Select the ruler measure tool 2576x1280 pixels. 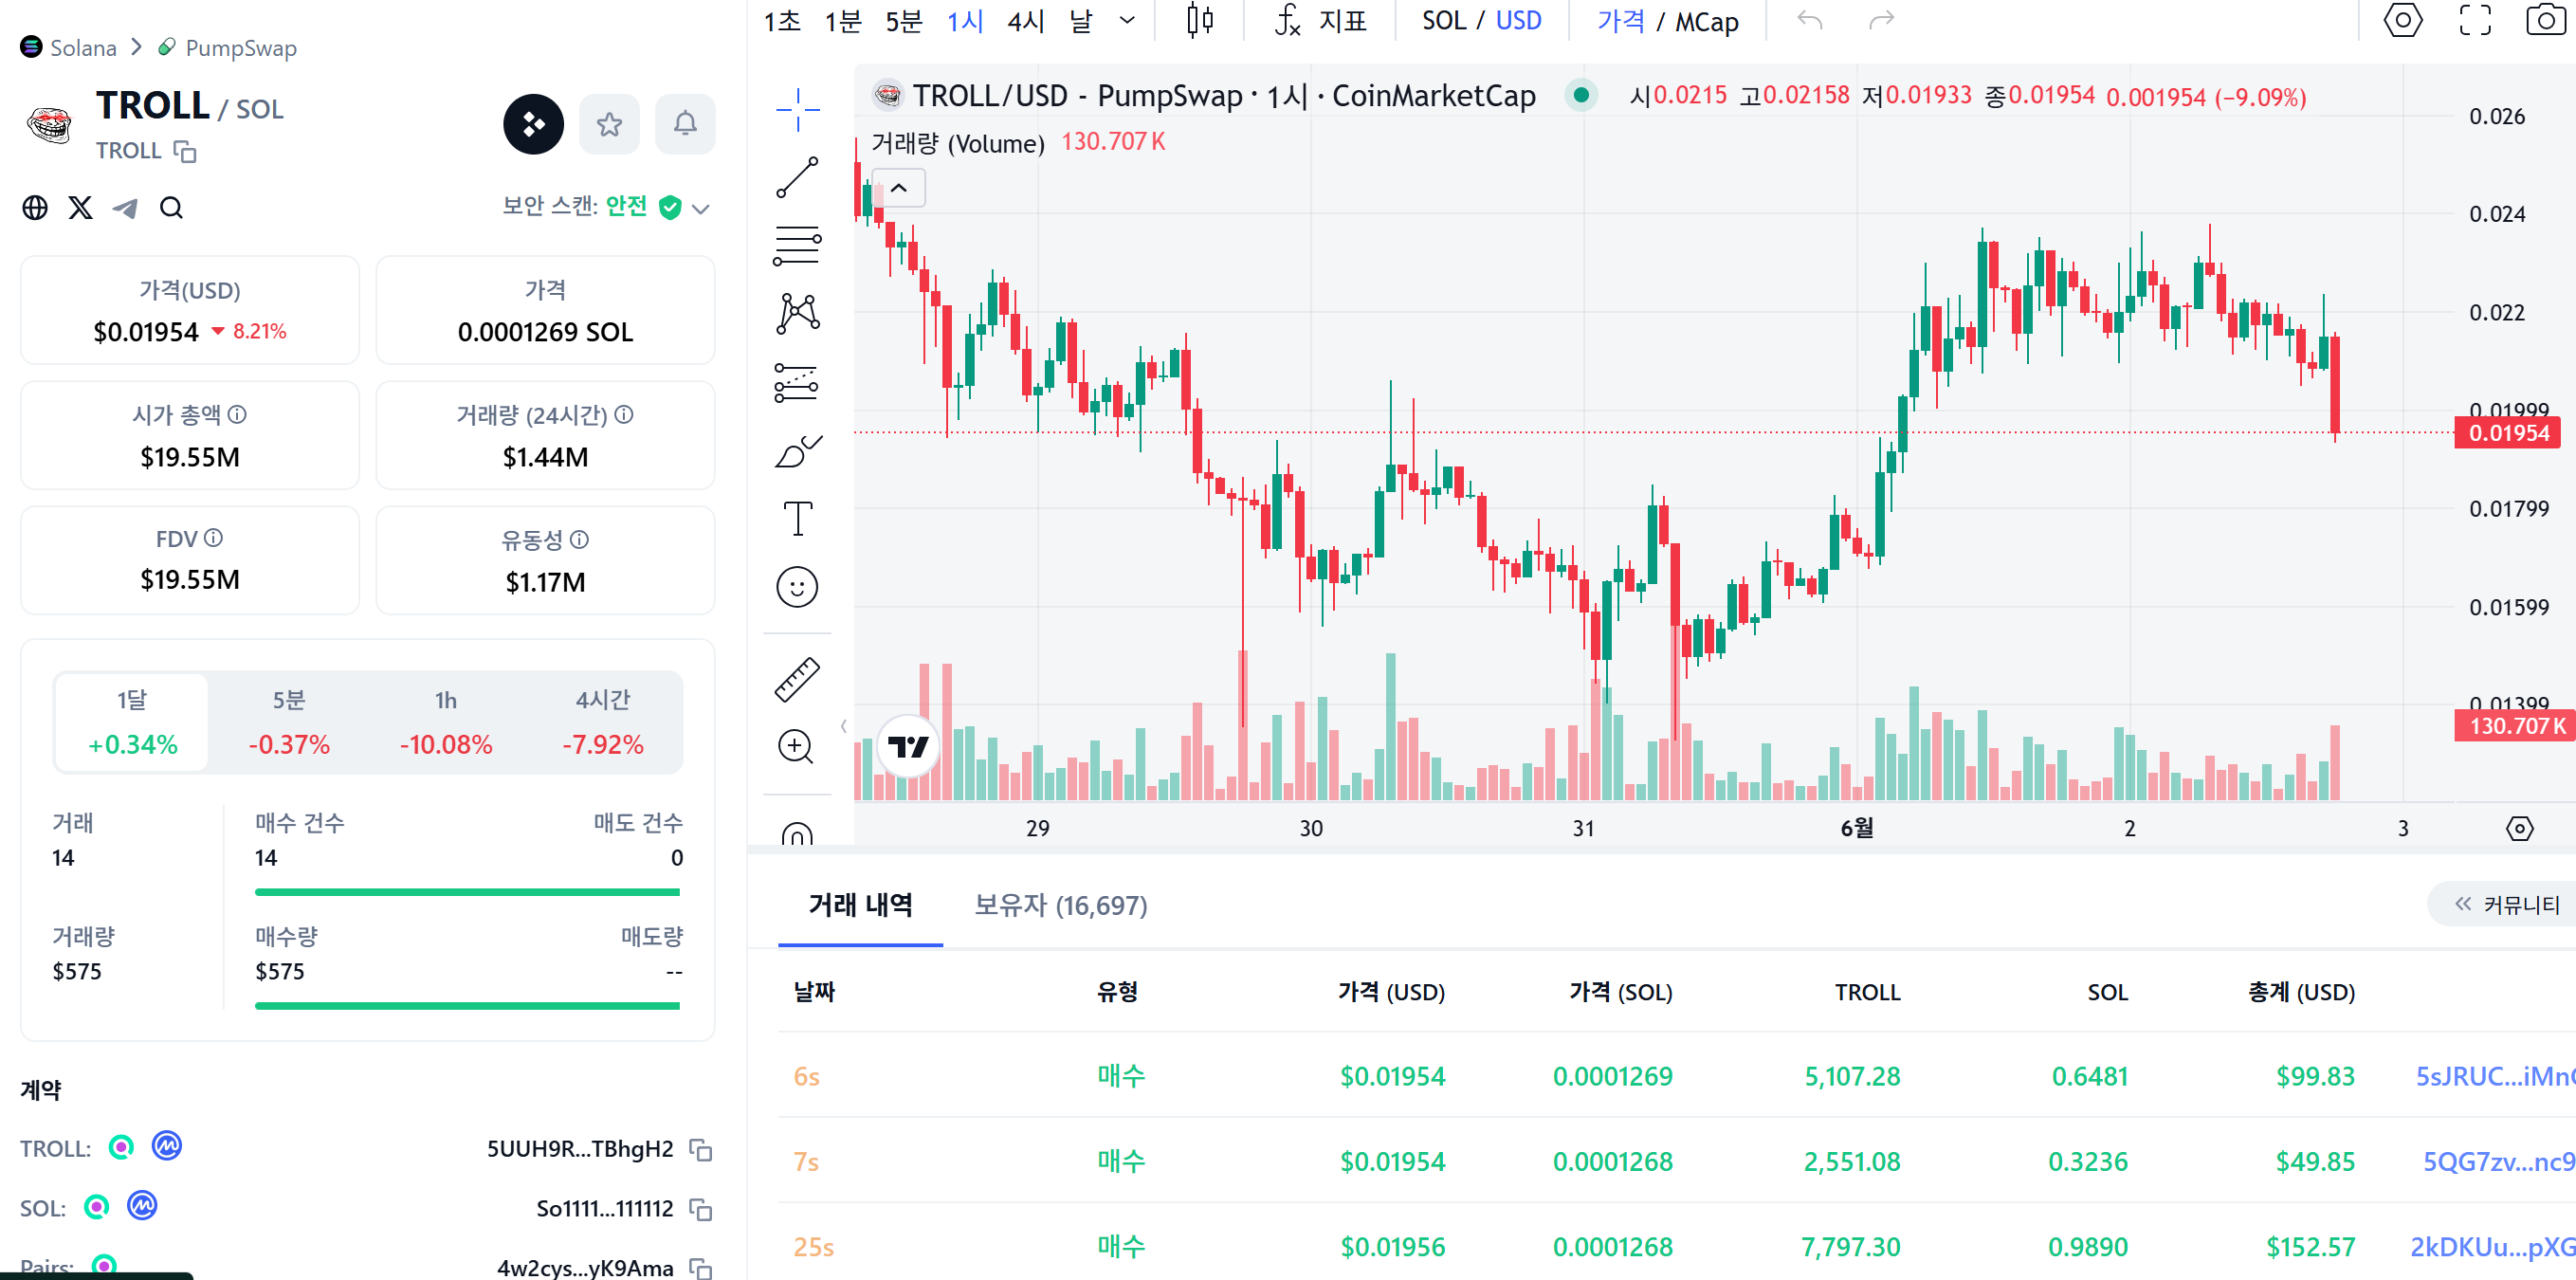click(797, 679)
